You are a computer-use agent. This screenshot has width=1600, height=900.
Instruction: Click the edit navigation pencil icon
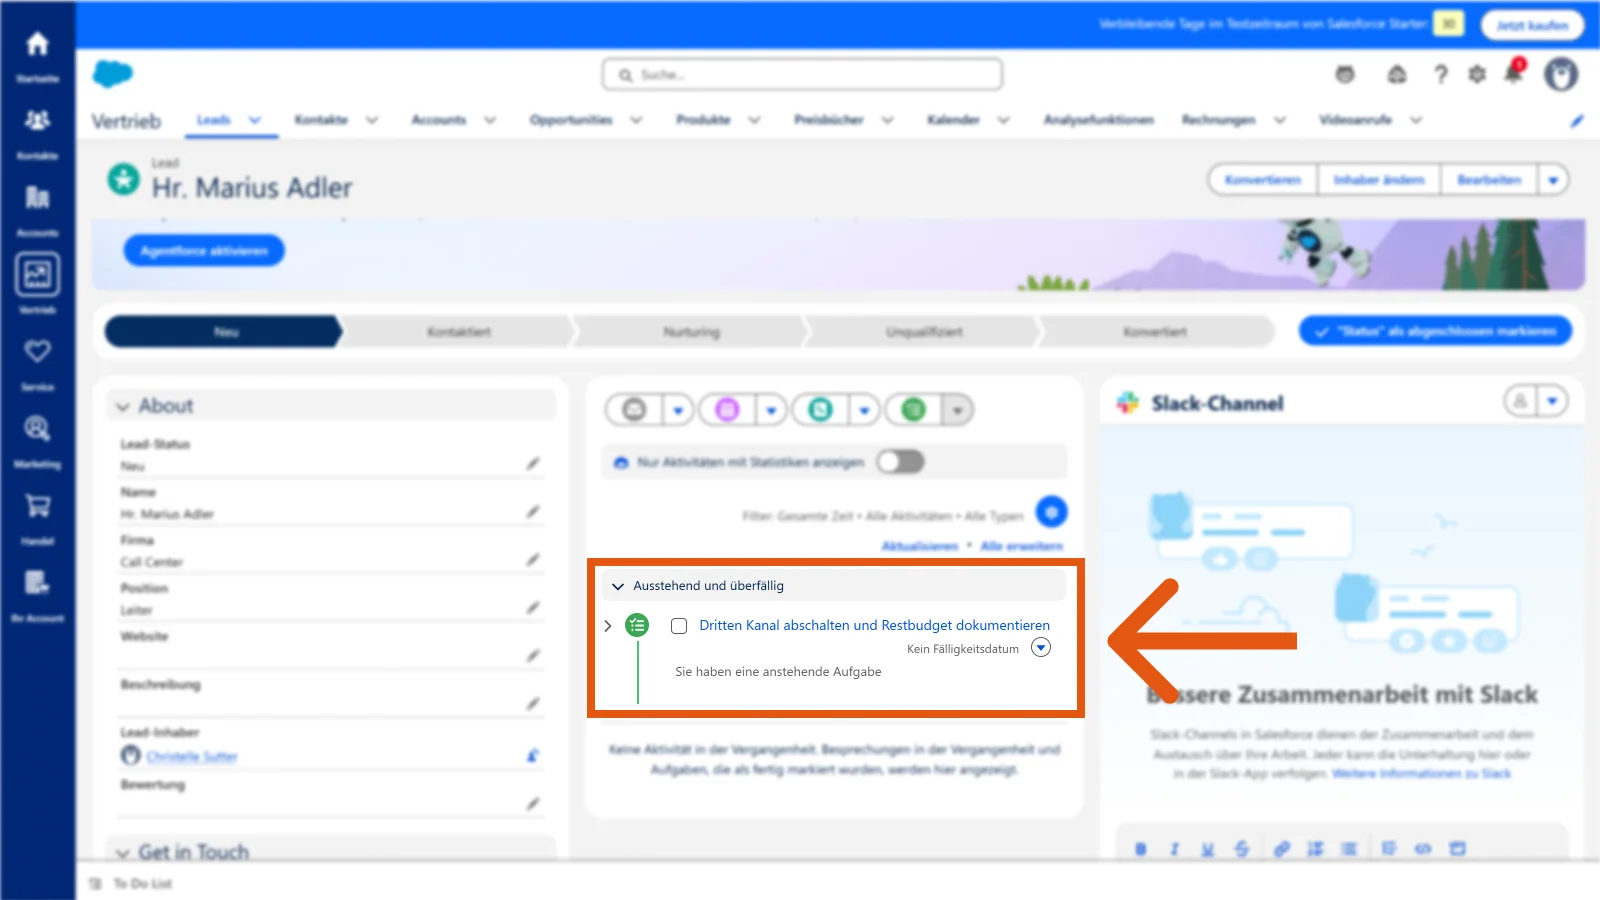coord(1577,120)
